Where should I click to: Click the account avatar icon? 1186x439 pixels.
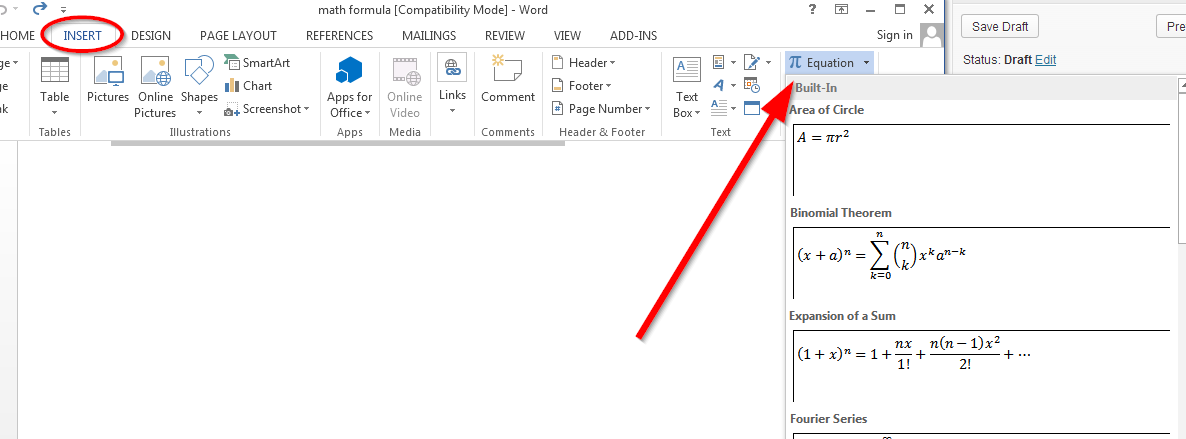point(933,35)
